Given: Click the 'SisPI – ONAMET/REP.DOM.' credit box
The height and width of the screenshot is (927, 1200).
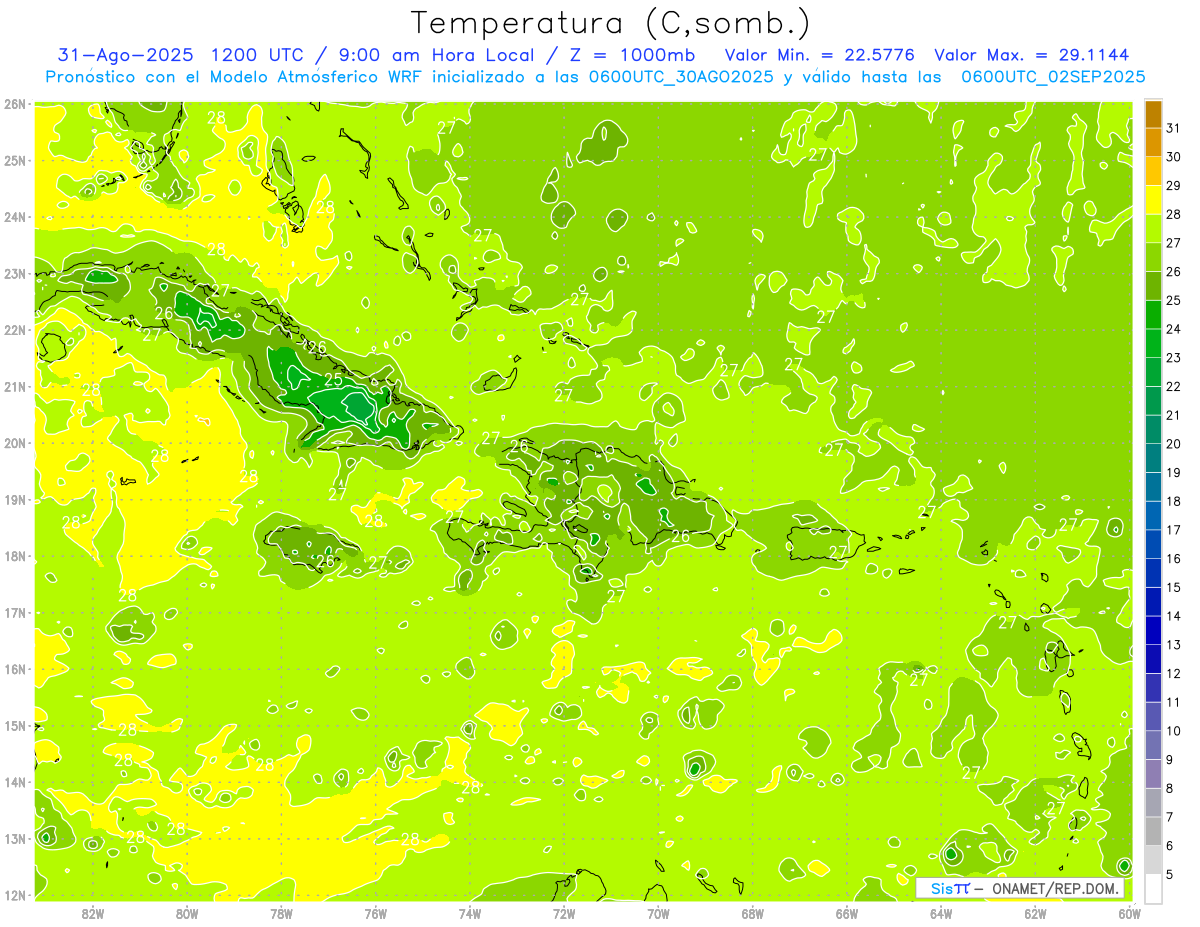Looking at the screenshot, I should pos(1020,889).
